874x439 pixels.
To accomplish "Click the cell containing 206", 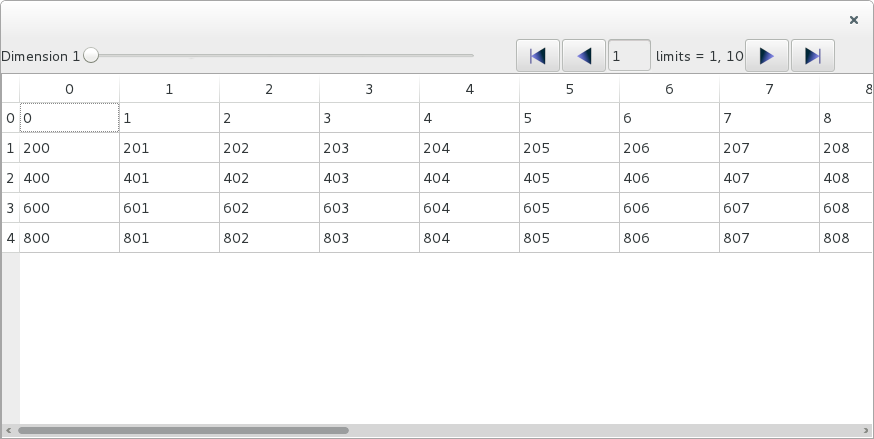I will click(x=669, y=148).
